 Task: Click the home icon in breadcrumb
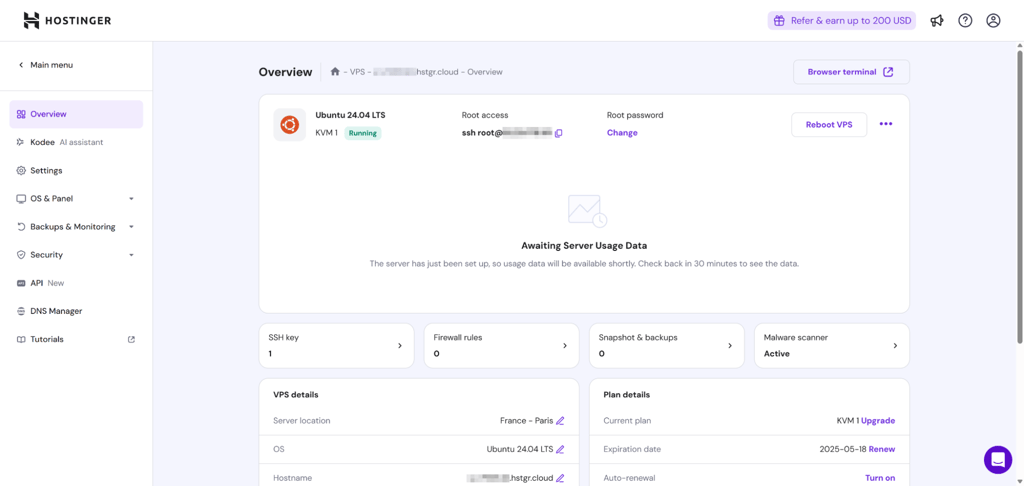click(335, 72)
